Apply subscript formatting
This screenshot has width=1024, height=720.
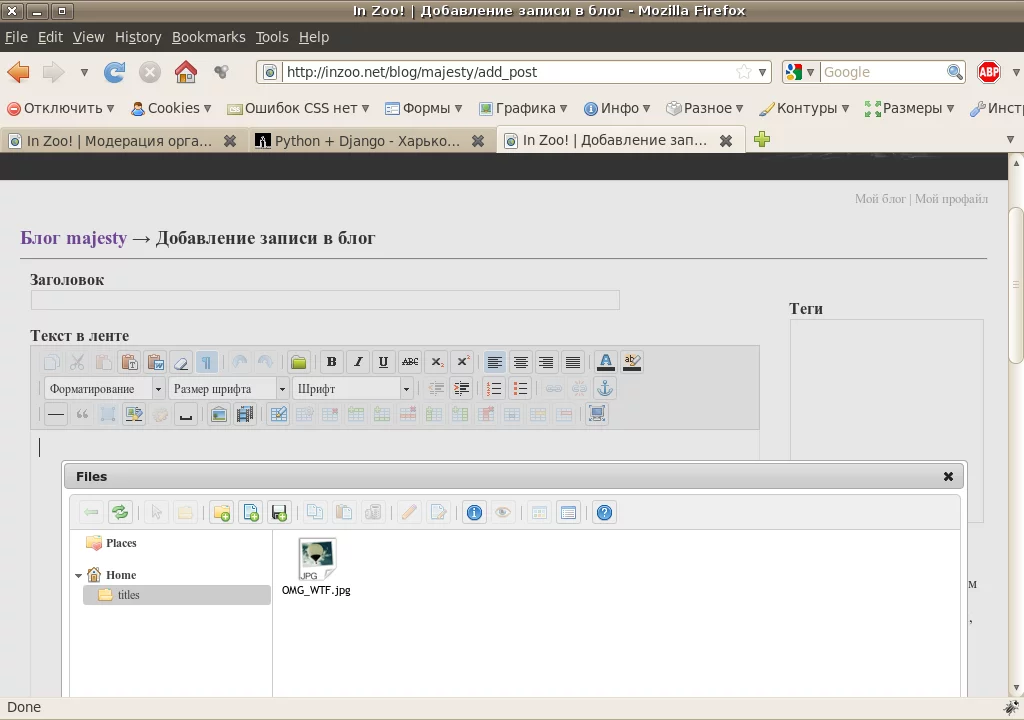pyautogui.click(x=436, y=362)
